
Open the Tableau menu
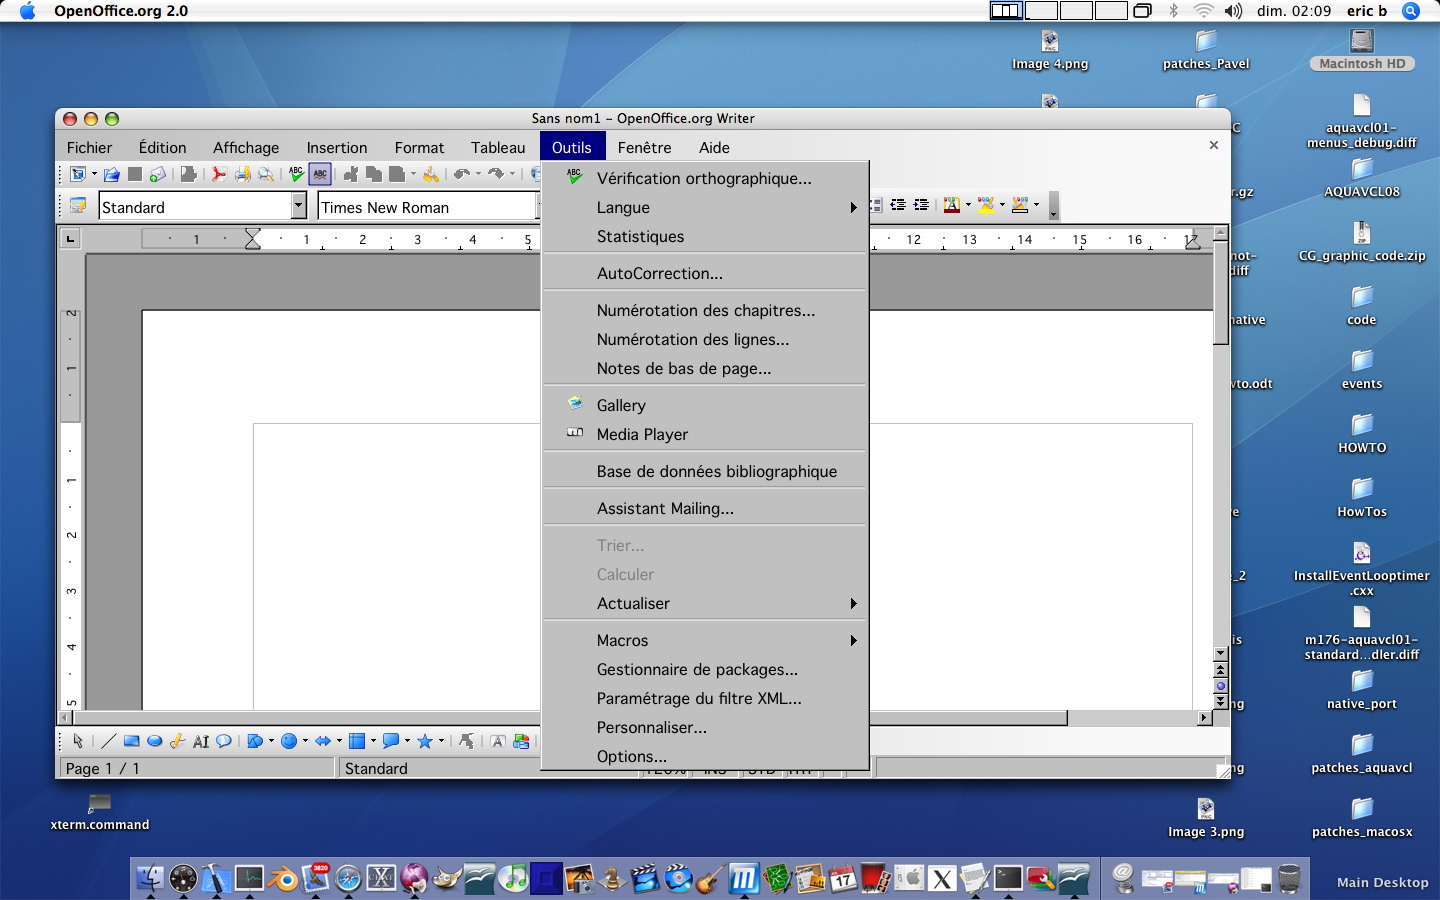pyautogui.click(x=498, y=147)
